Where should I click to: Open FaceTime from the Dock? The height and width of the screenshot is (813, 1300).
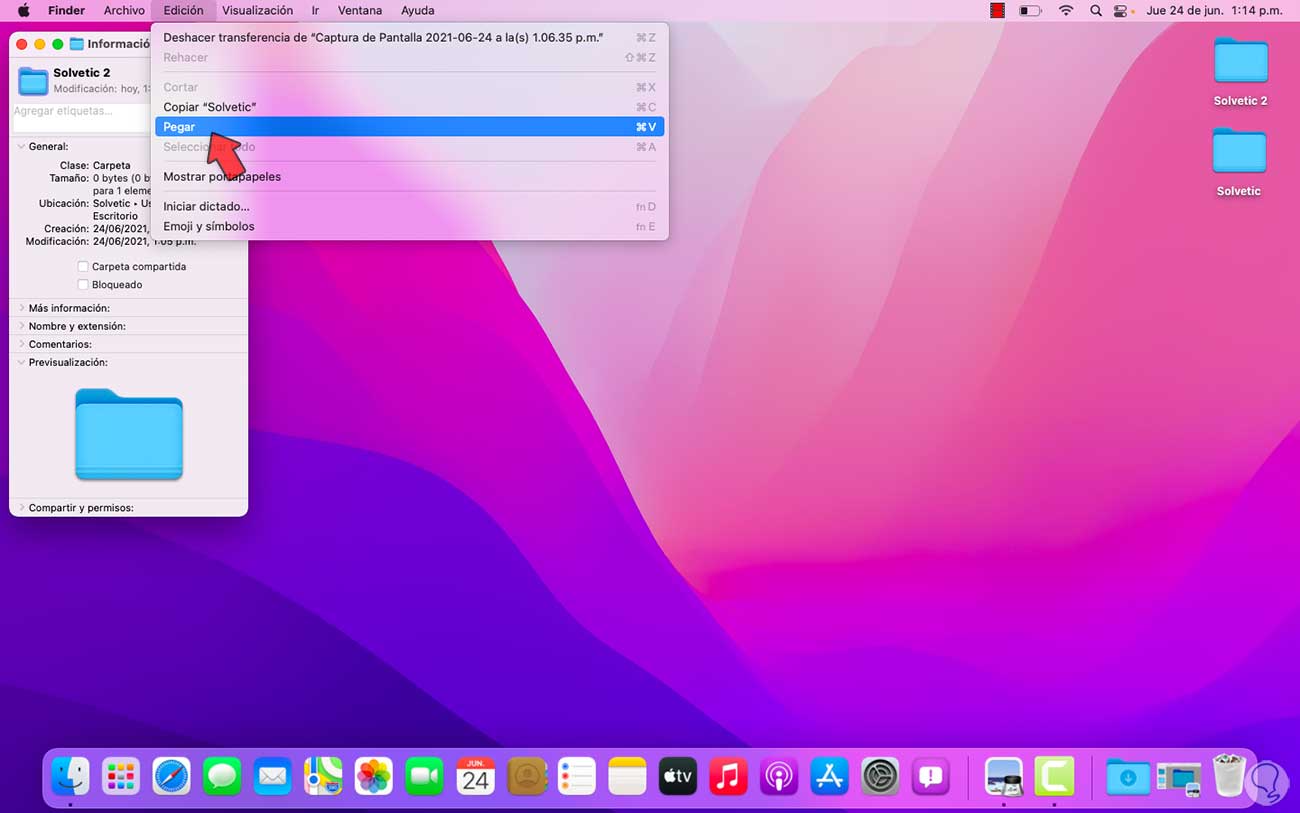click(x=425, y=776)
